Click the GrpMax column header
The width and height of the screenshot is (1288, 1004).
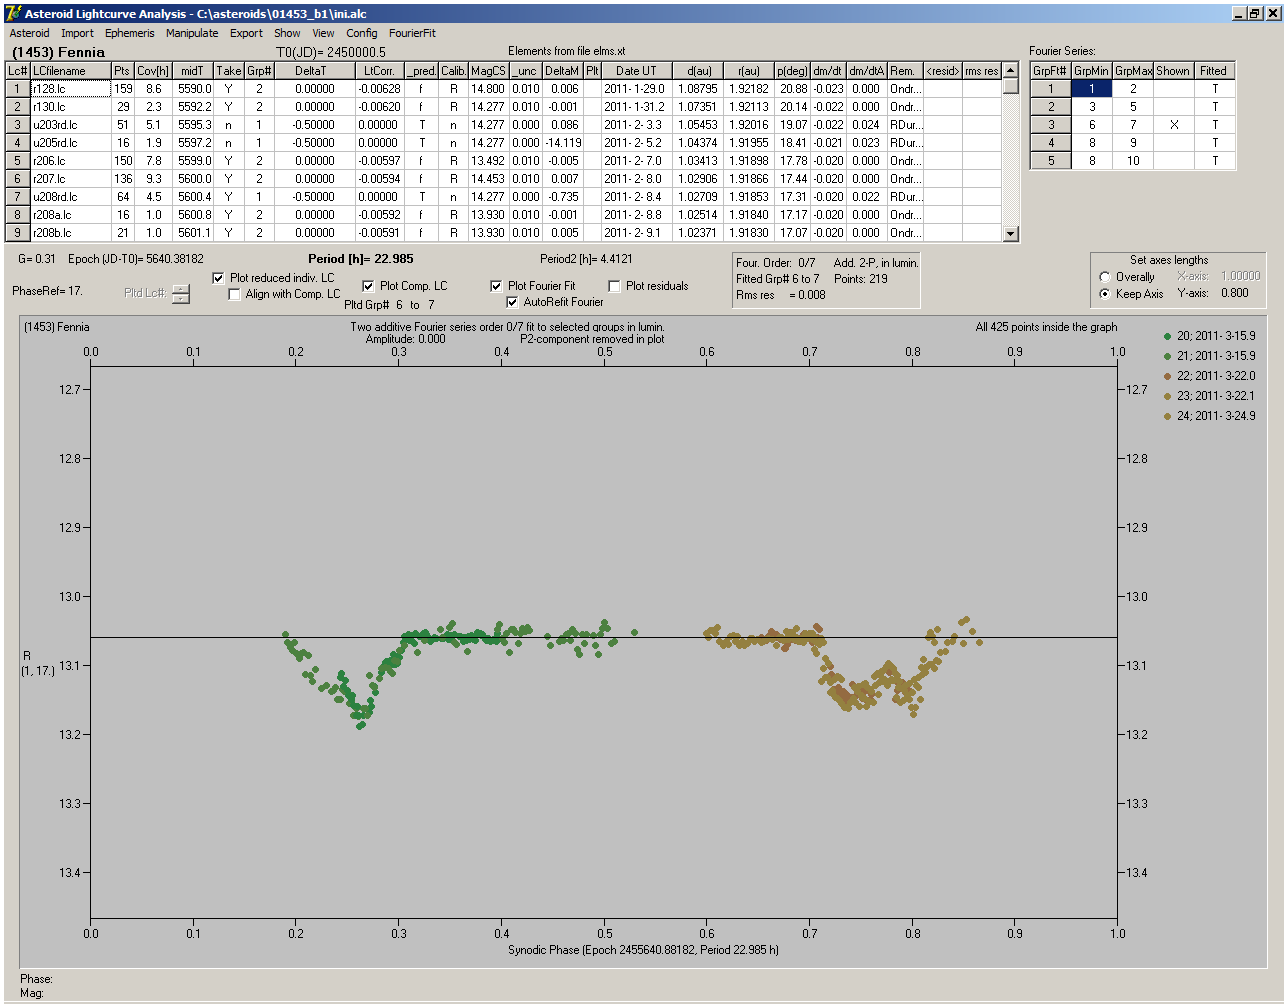[x=1133, y=71]
